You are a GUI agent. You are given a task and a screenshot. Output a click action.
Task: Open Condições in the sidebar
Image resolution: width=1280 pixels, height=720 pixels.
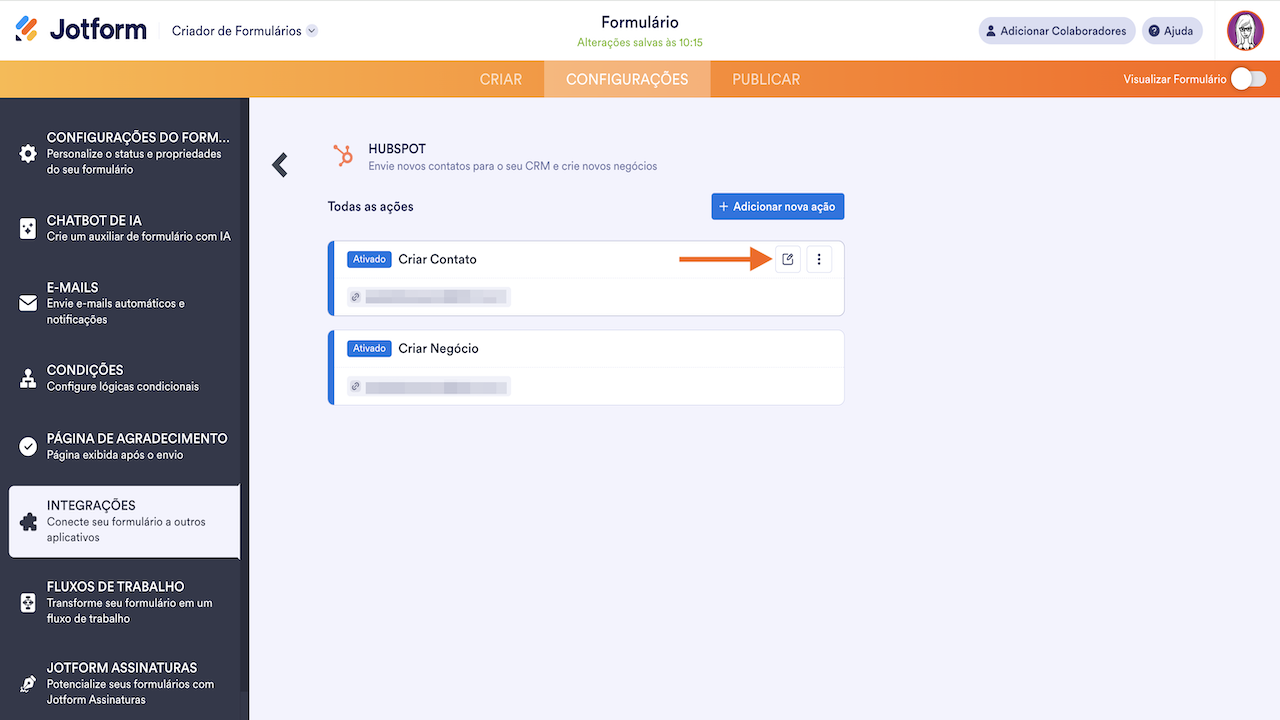tap(123, 378)
